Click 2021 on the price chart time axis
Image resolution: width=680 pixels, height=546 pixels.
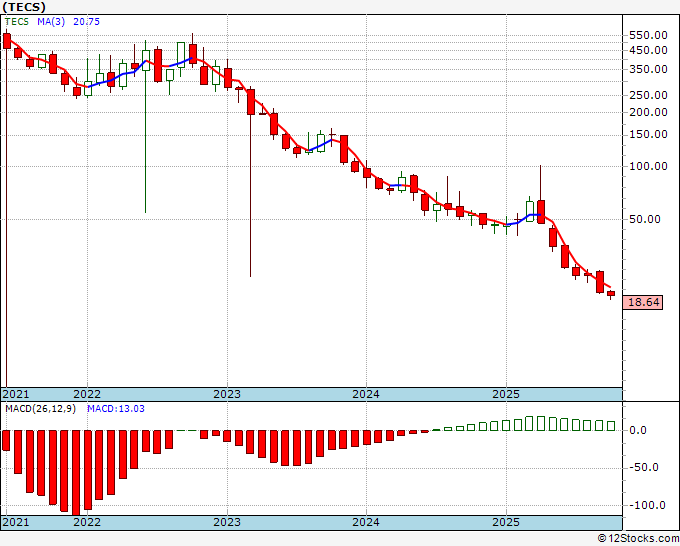[16, 394]
